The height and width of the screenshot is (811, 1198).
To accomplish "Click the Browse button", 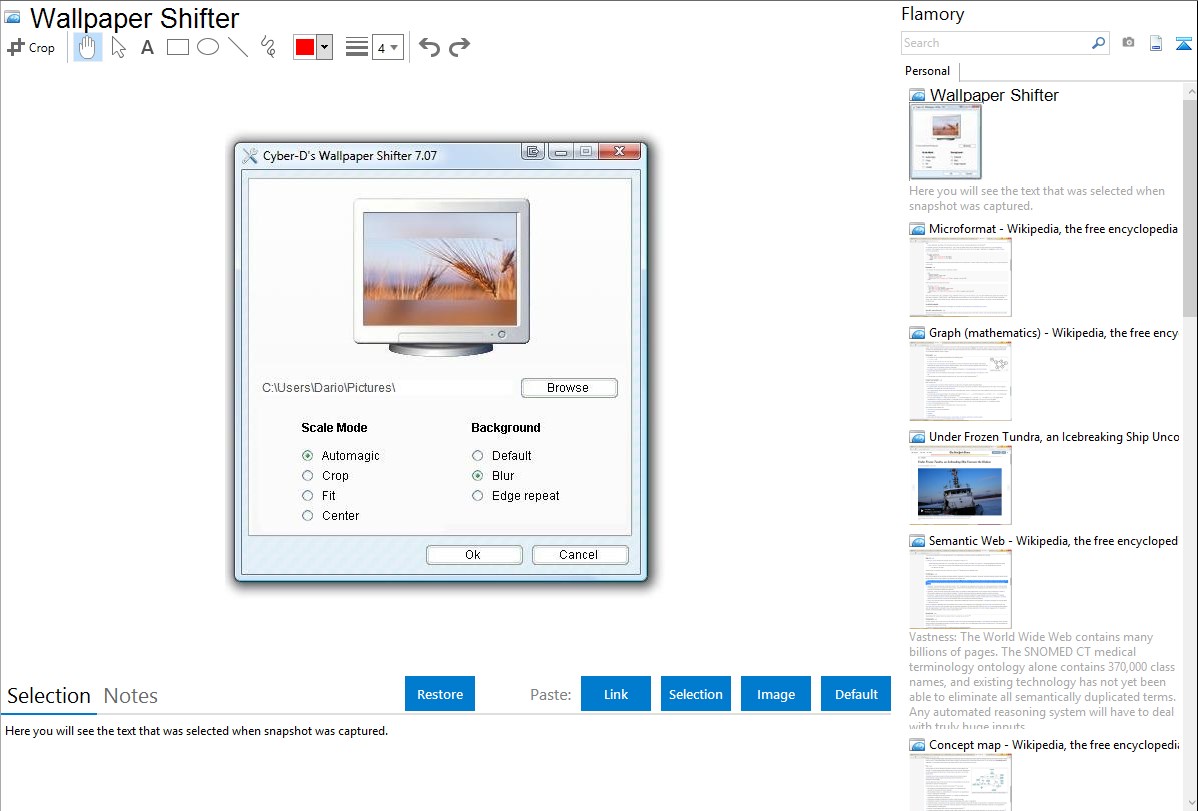I will [568, 388].
